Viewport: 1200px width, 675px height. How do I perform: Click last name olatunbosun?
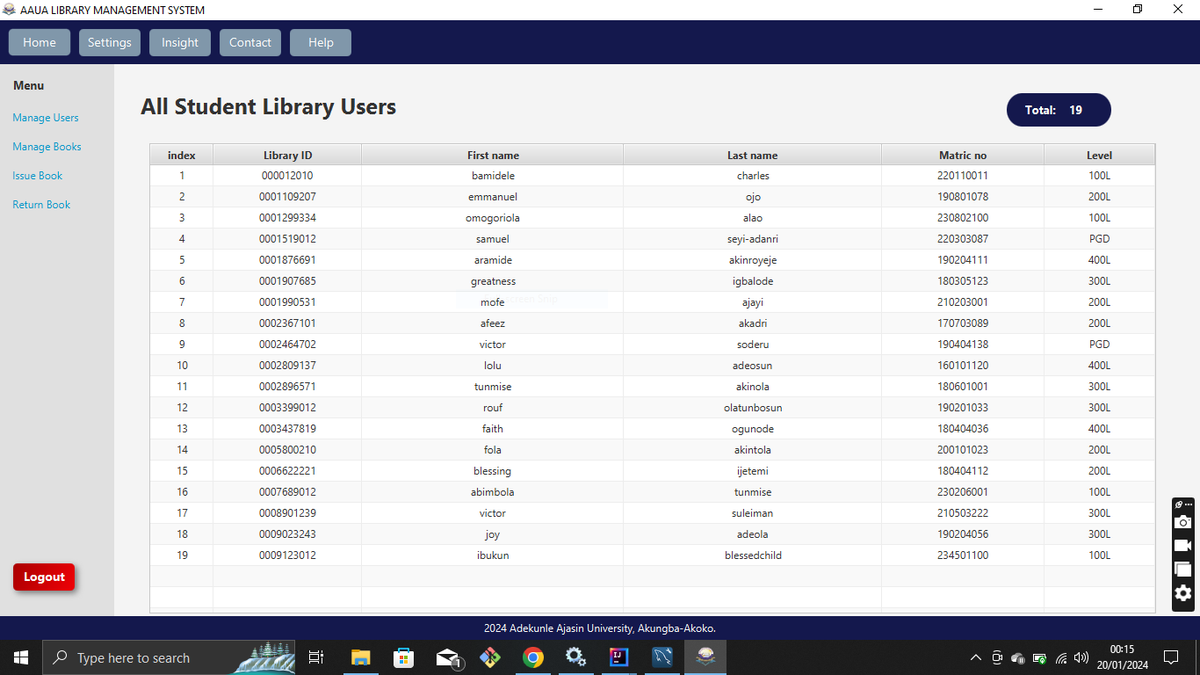pyautogui.click(x=752, y=408)
